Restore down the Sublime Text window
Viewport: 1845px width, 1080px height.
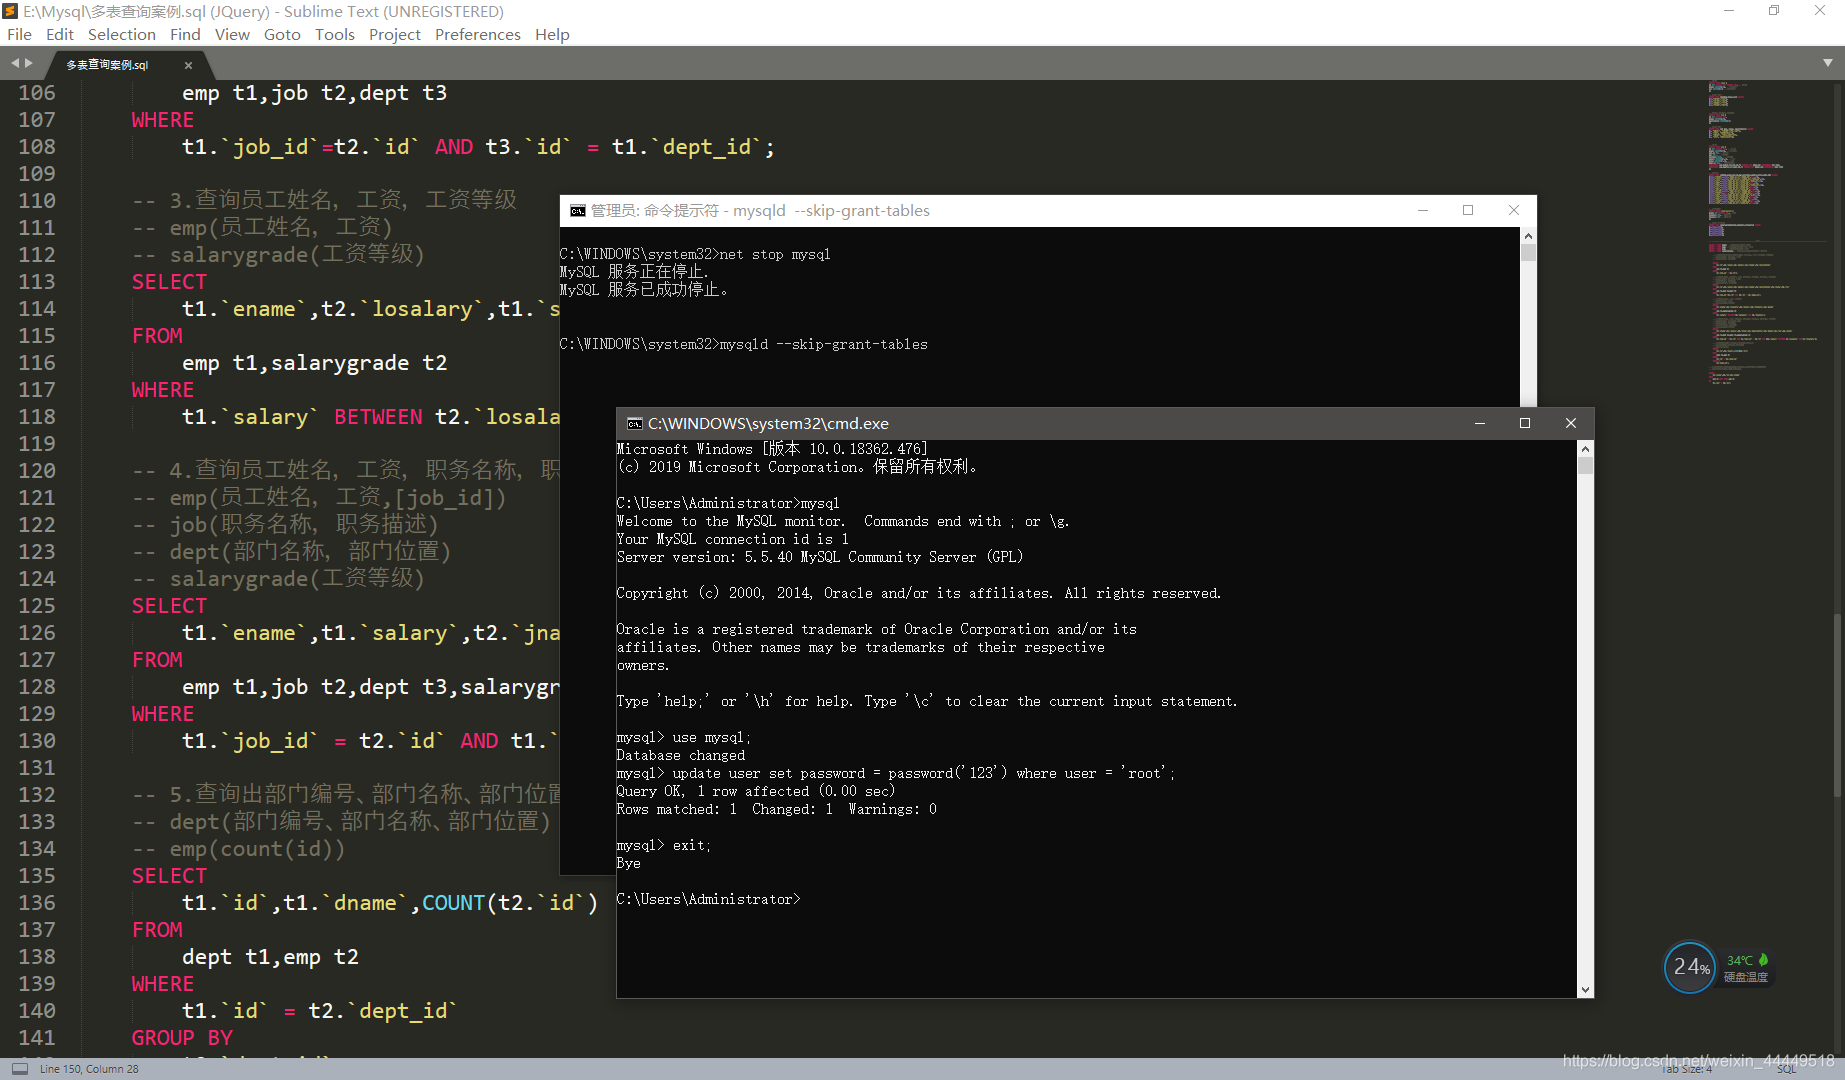[1774, 11]
